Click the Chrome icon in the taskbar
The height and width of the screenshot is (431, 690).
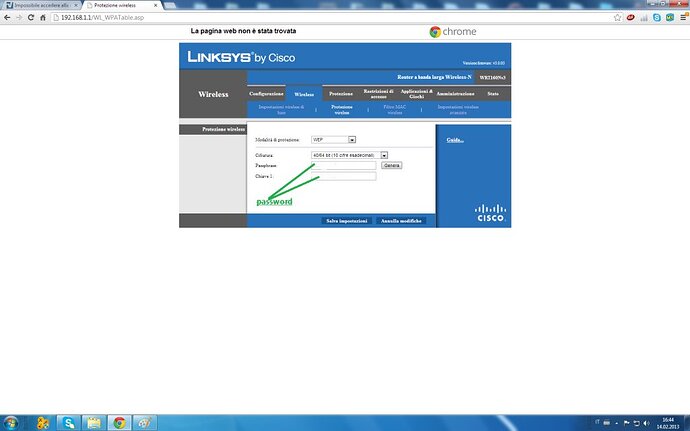point(120,421)
